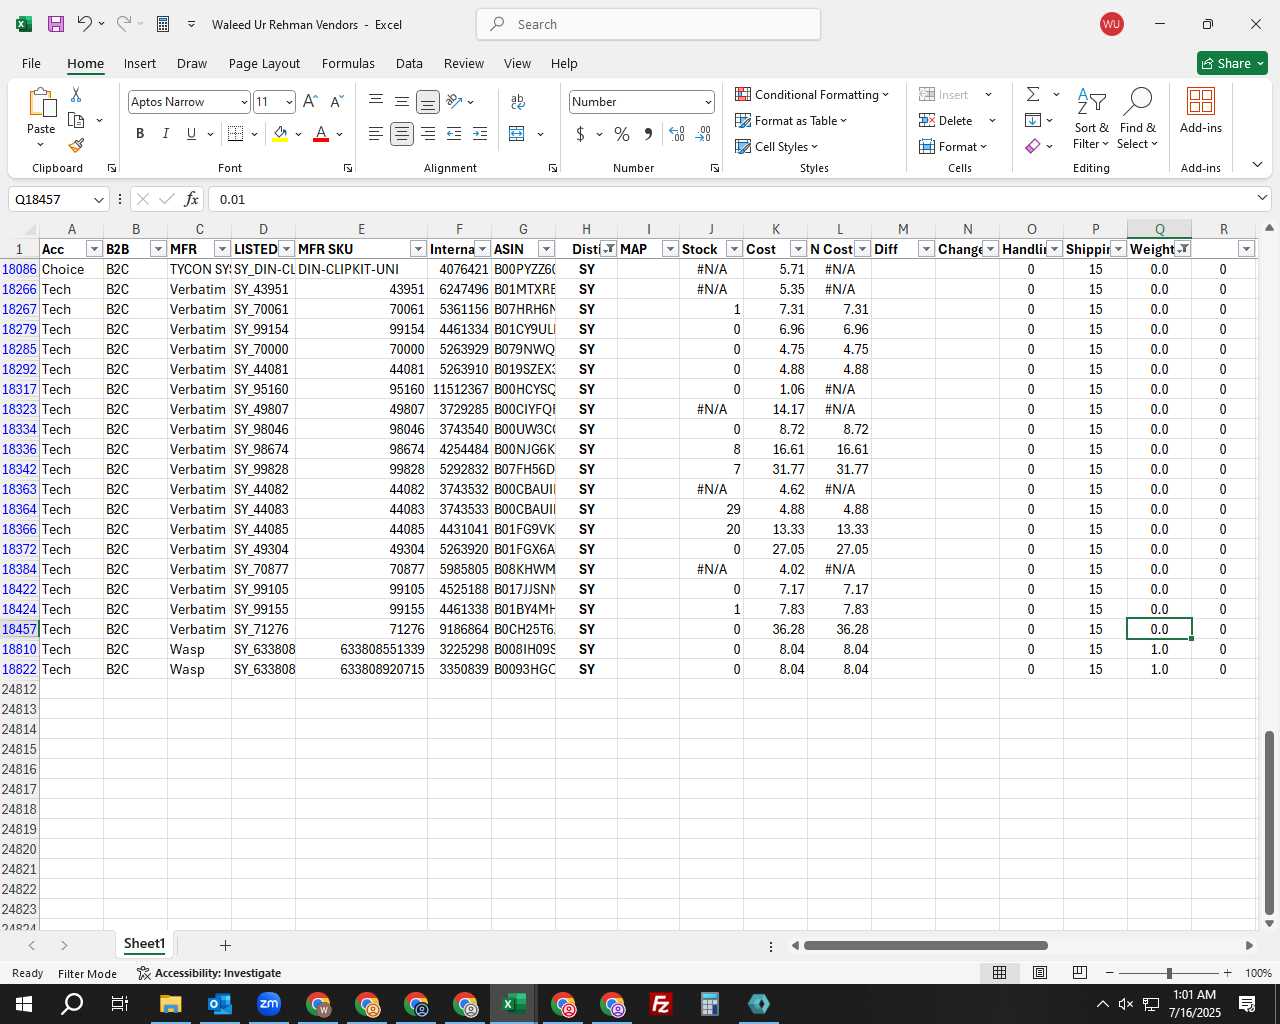Click Decrease Indent icon
Screen dimensions: 1280x1024
pyautogui.click(x=454, y=134)
